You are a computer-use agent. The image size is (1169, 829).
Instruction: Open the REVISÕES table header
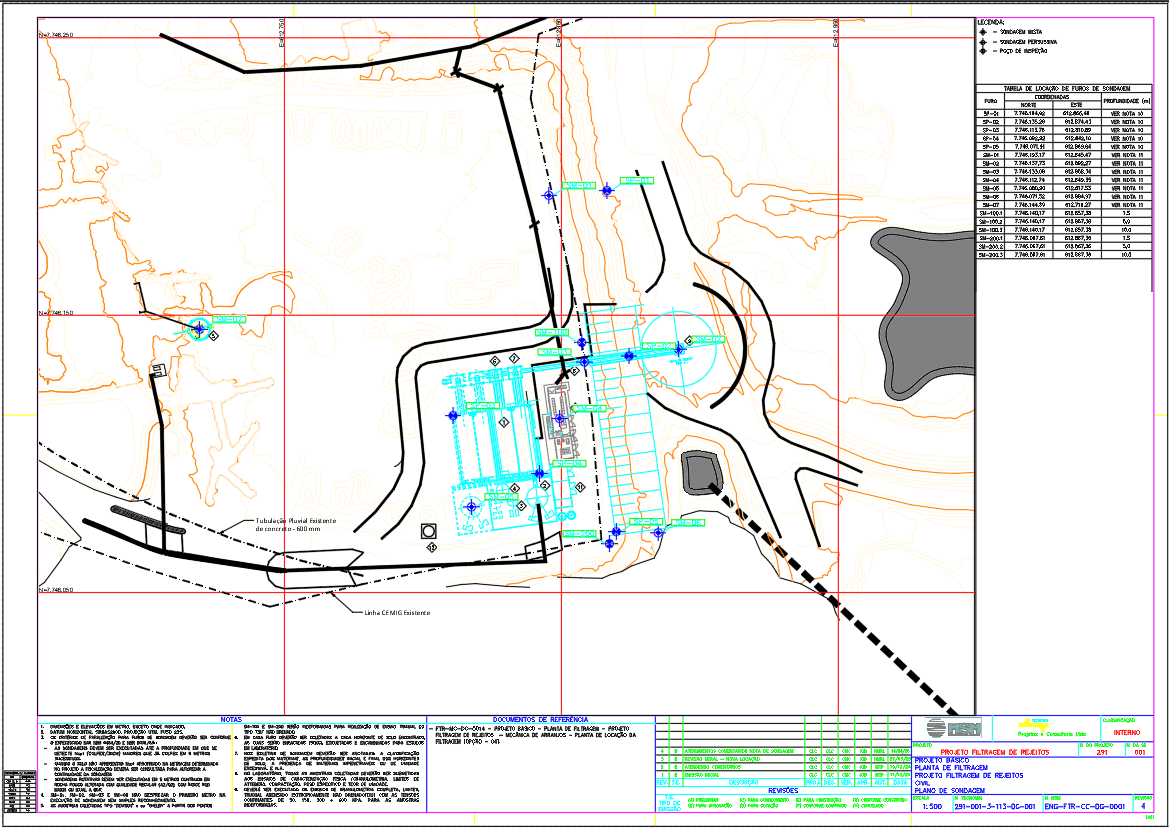[783, 790]
